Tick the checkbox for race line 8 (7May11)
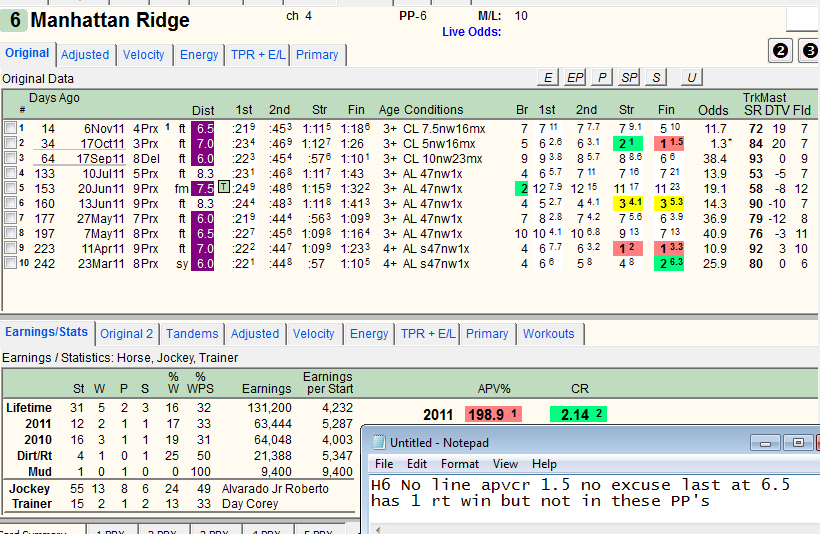This screenshot has width=820, height=534. [10, 233]
